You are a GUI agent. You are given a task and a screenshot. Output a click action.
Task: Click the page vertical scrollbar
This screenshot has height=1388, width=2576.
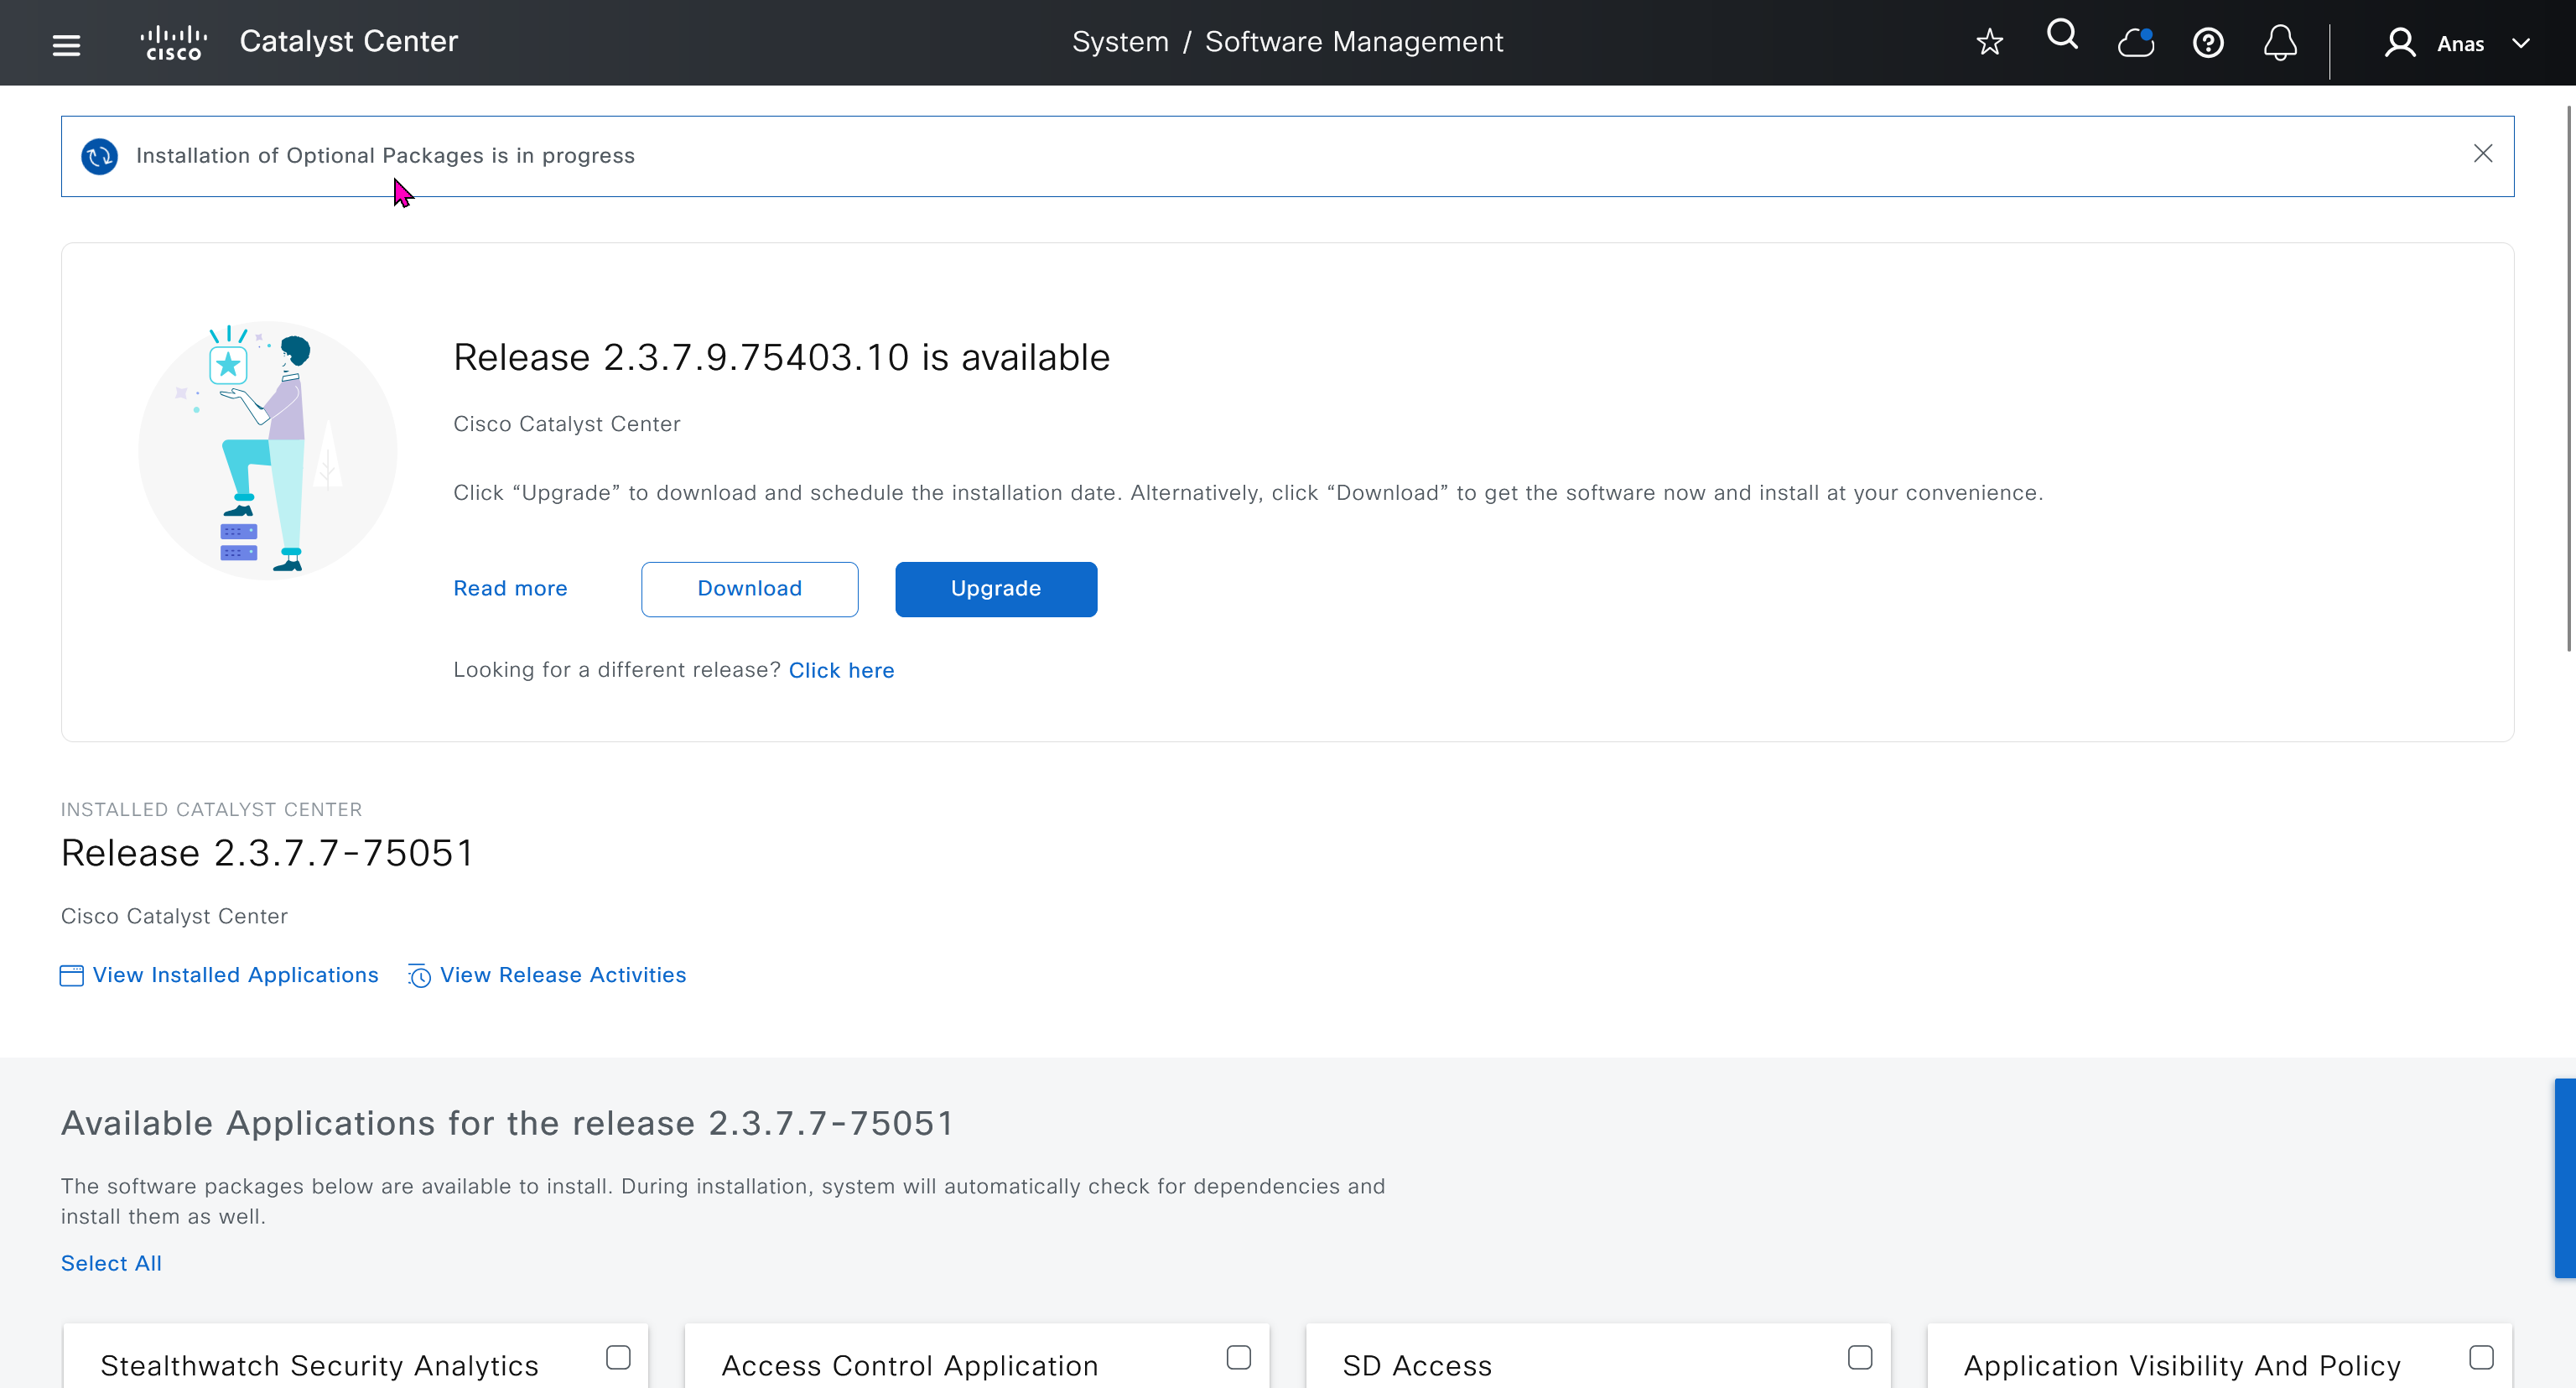[x=2568, y=380]
